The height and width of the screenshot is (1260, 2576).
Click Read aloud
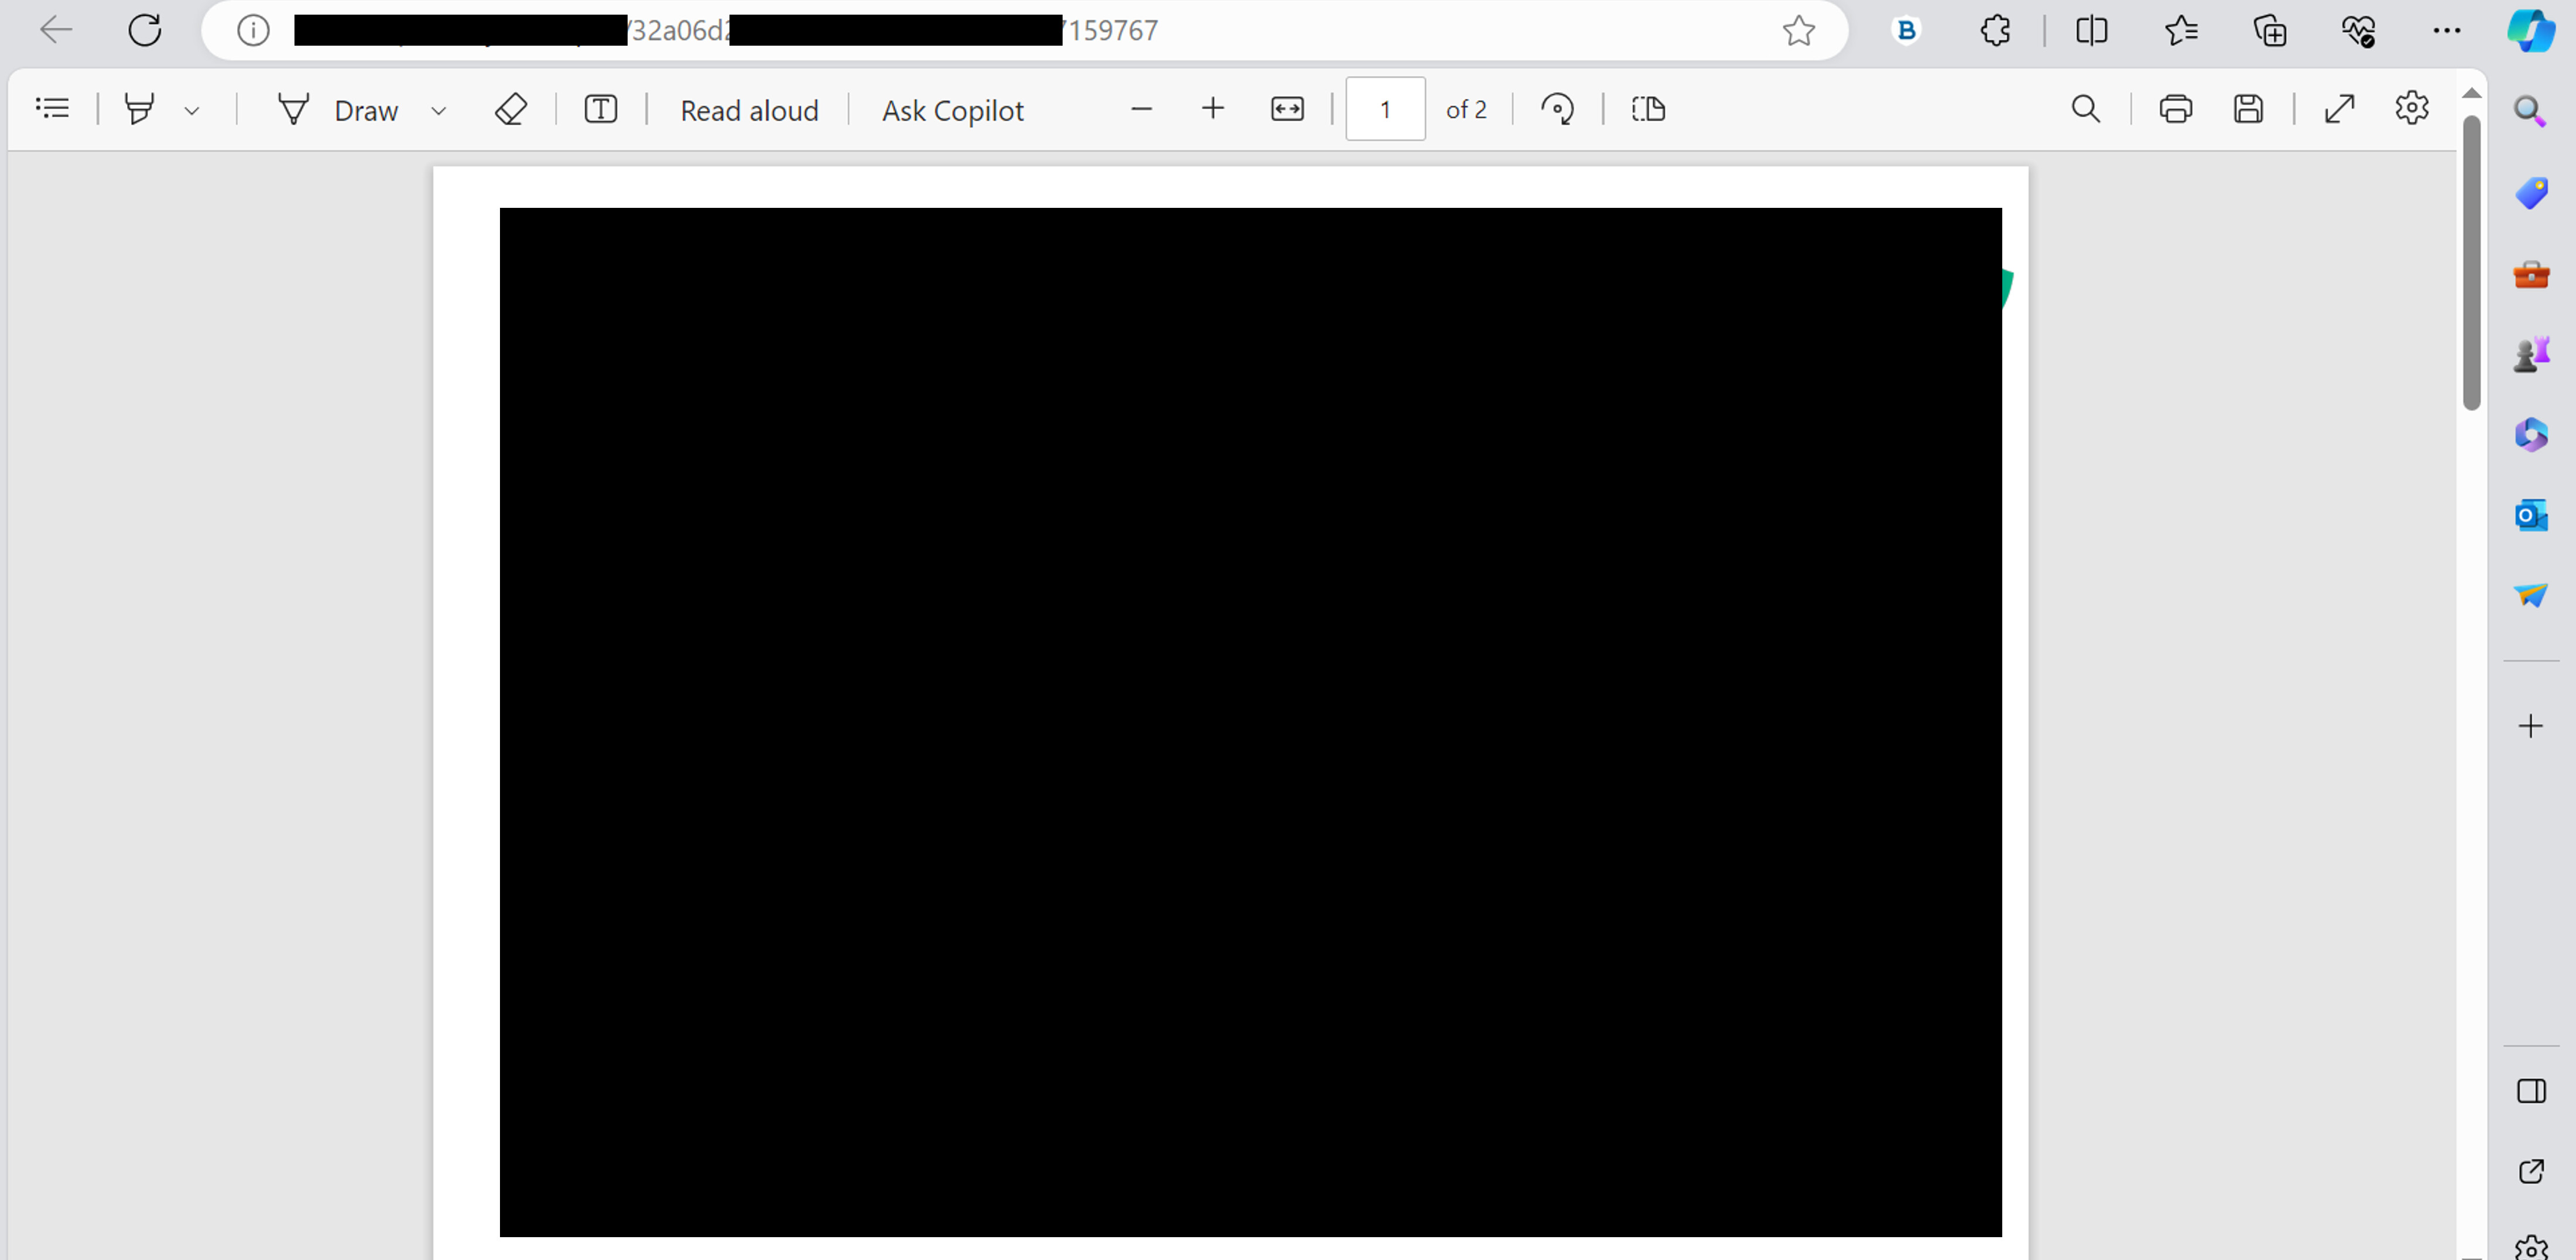pos(749,110)
